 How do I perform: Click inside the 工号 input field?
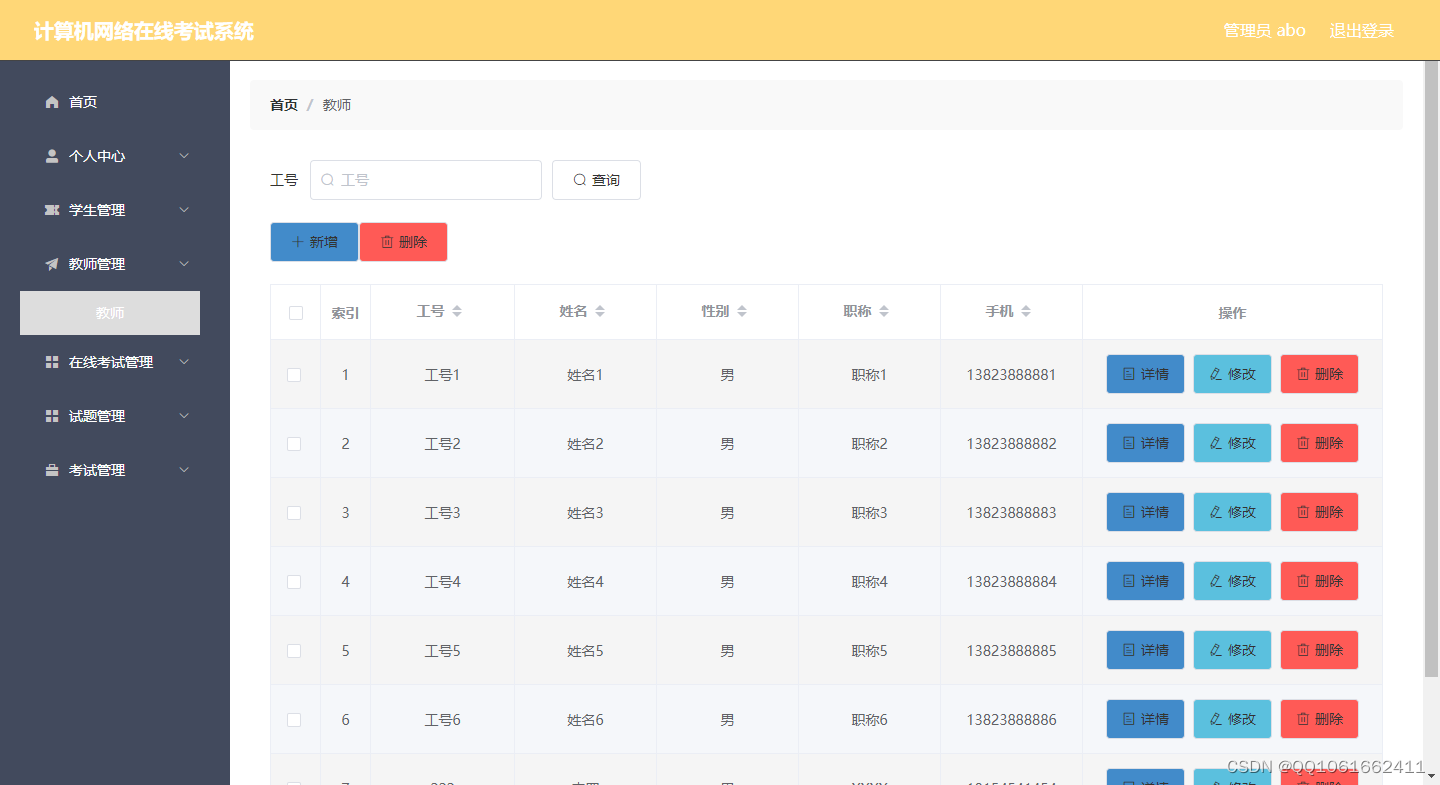pos(430,179)
